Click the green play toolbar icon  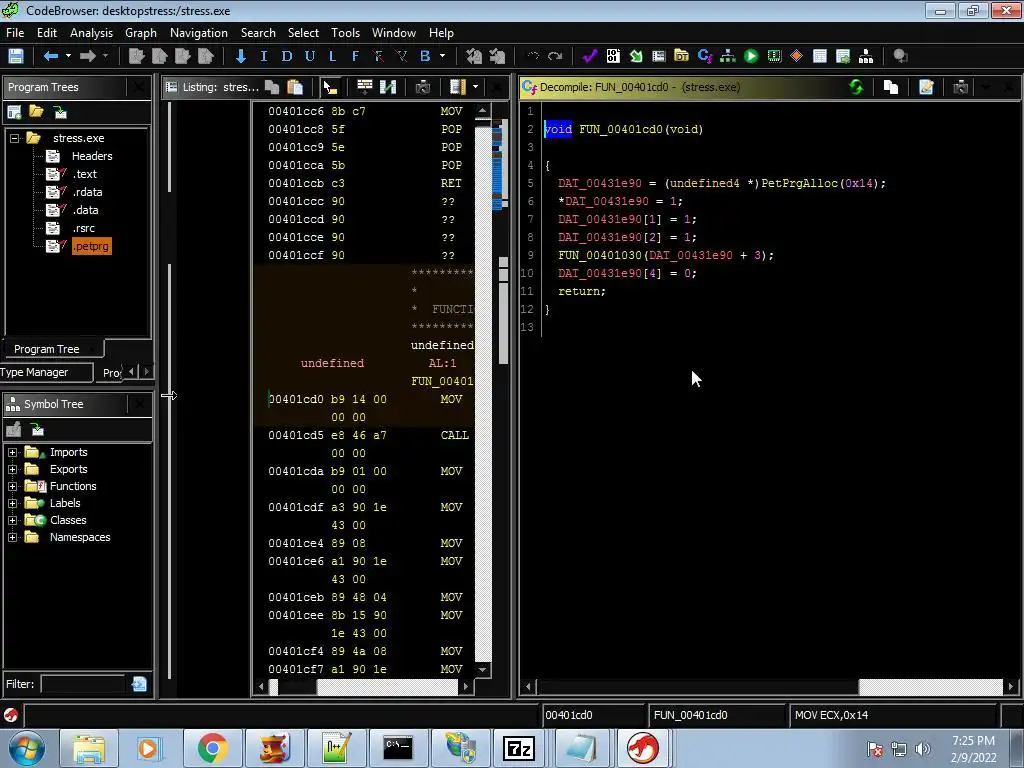coord(751,56)
